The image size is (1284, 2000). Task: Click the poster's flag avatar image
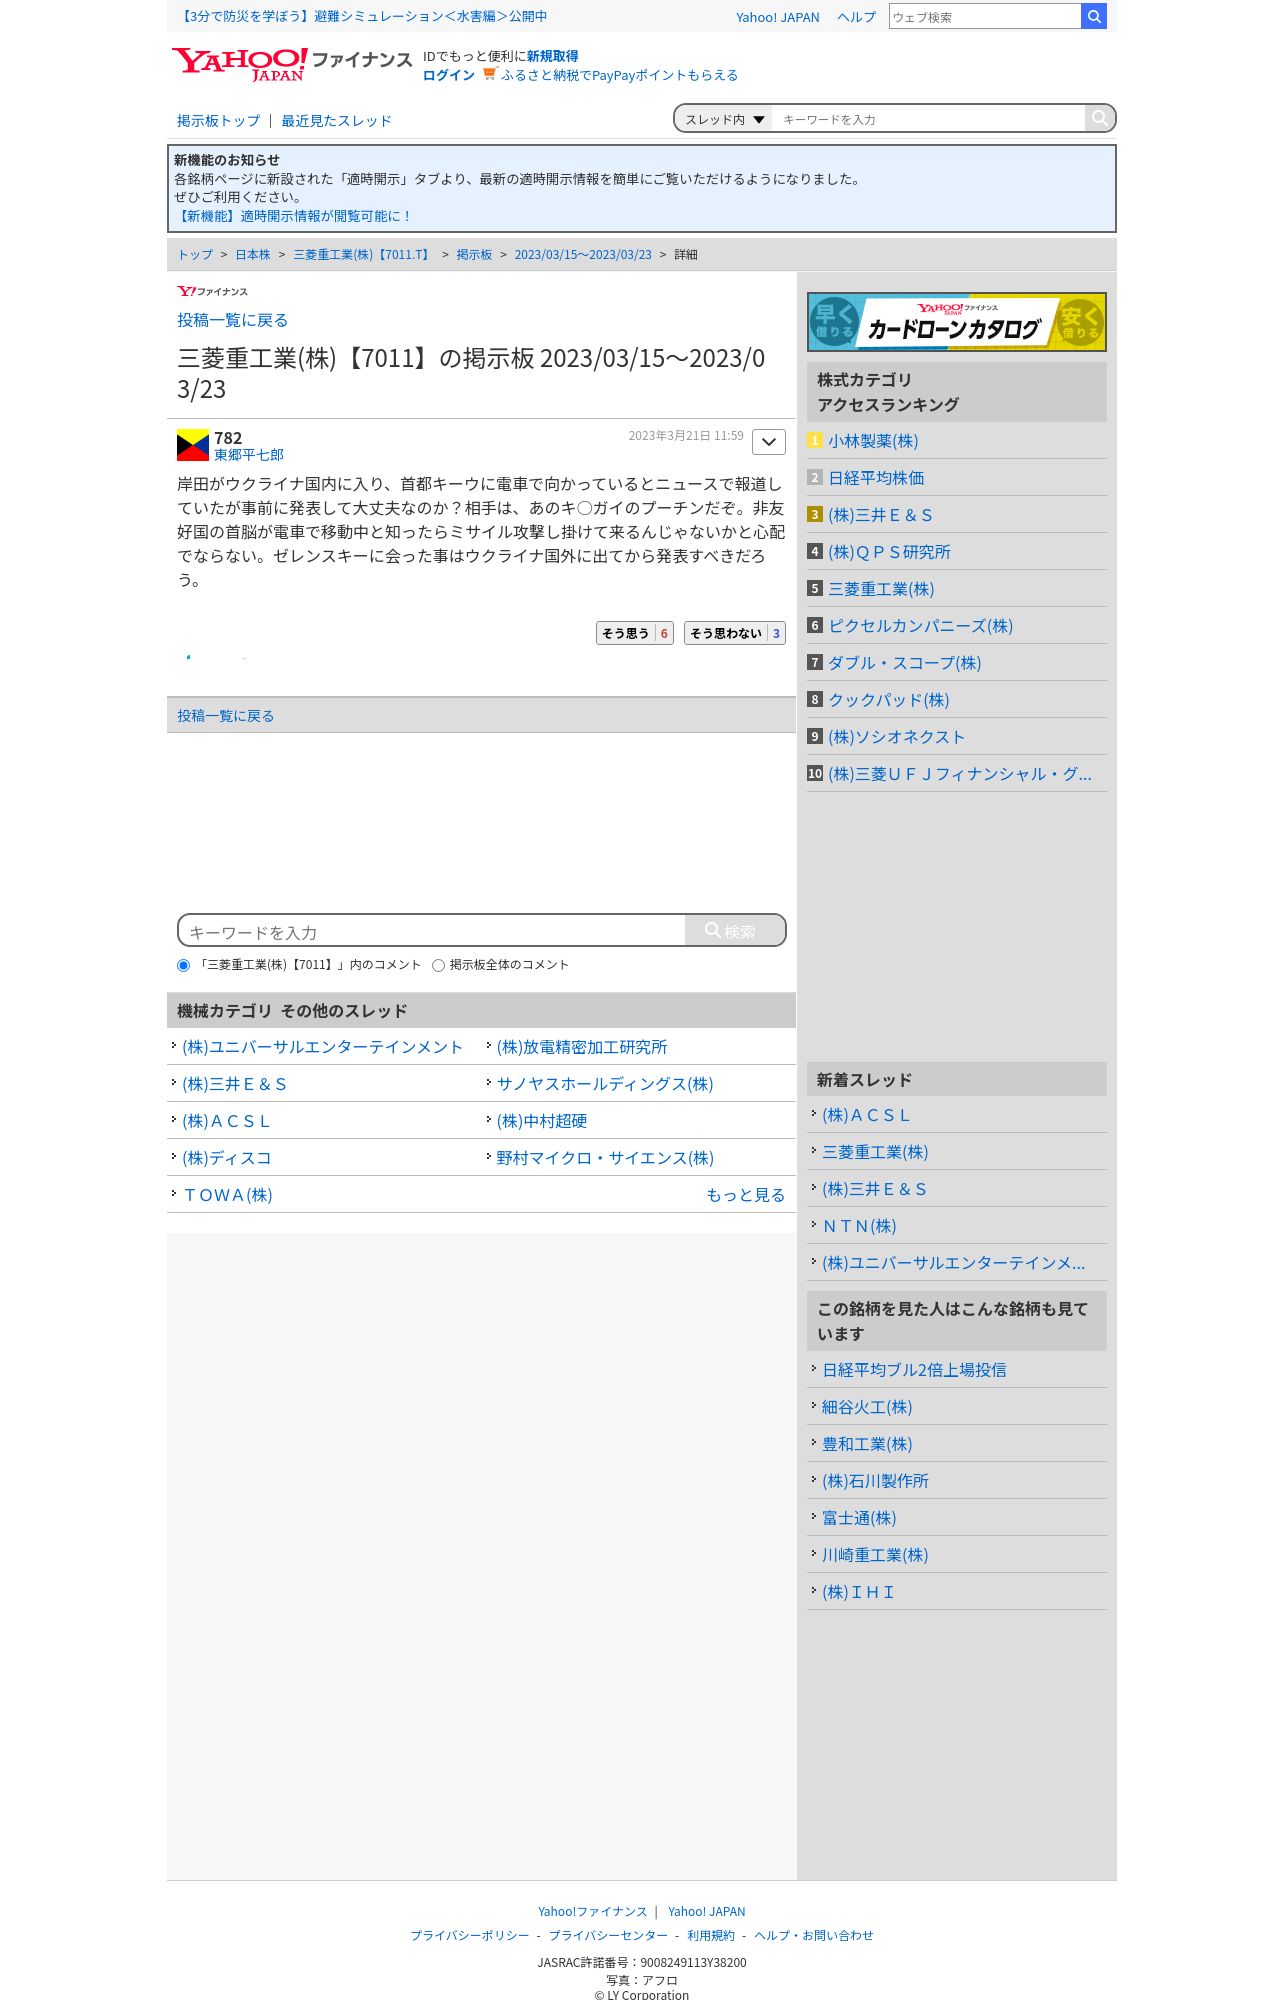pos(193,445)
